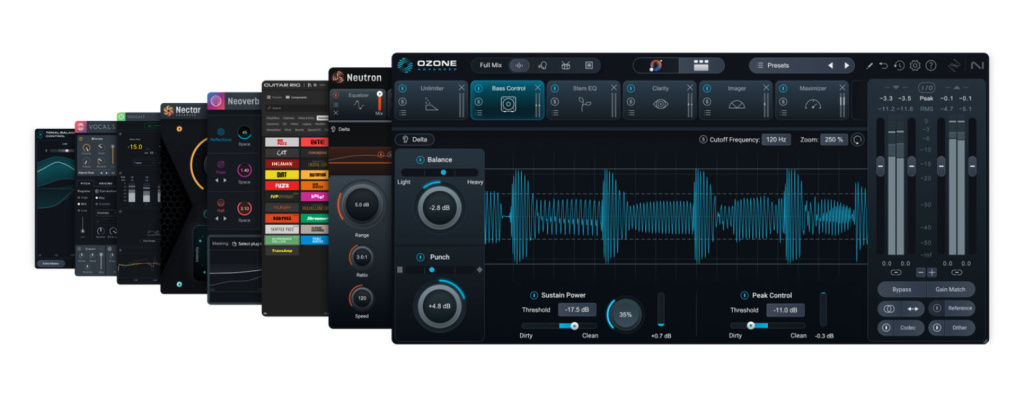Select the vocal stem focus icon in Ozone
1024x399 pixels.
(x=543, y=65)
